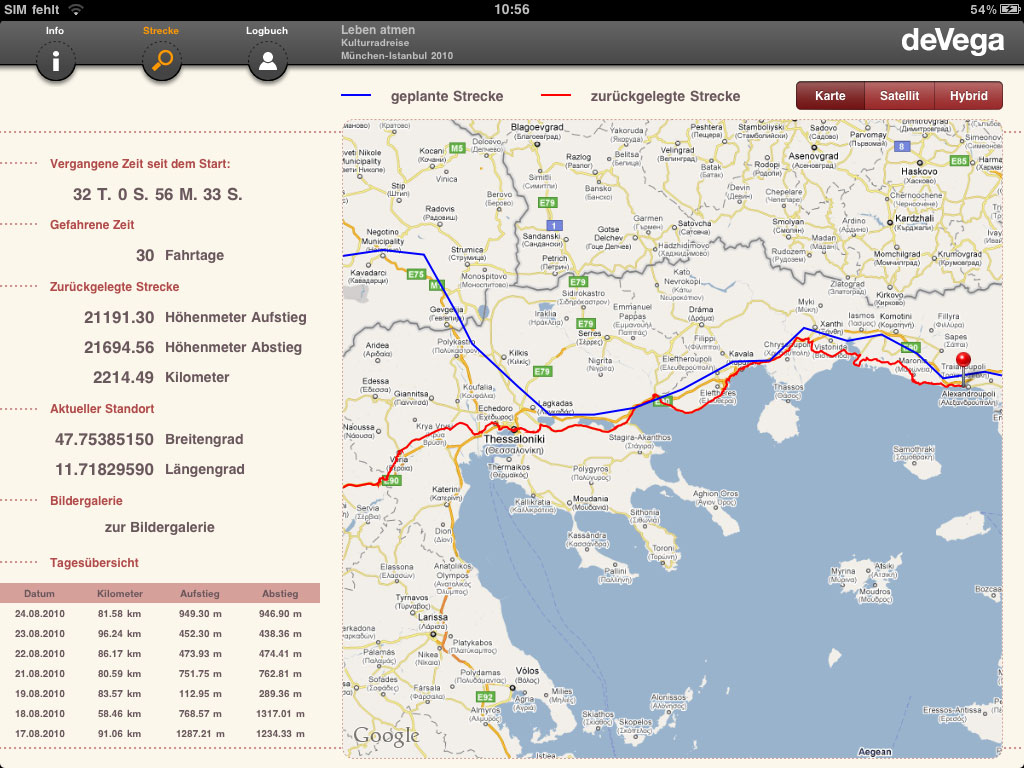The image size is (1024, 768).
Task: Select the 17.08.2010 date row
Action: coord(160,733)
